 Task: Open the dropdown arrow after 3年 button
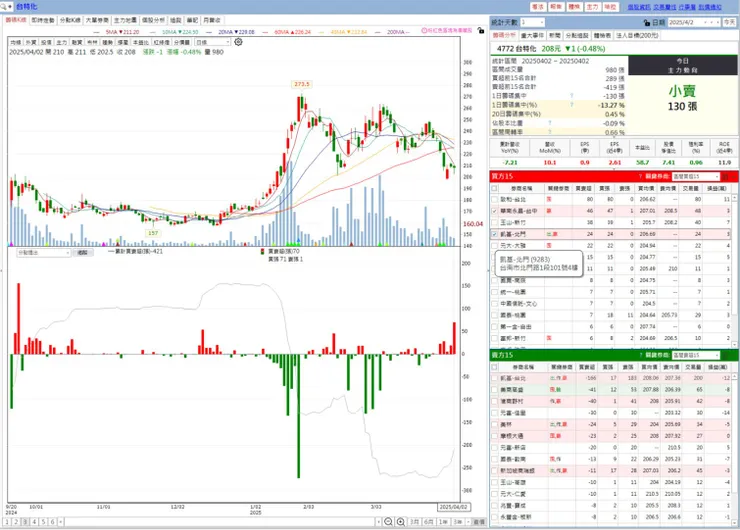pyautogui.click(x=468, y=522)
